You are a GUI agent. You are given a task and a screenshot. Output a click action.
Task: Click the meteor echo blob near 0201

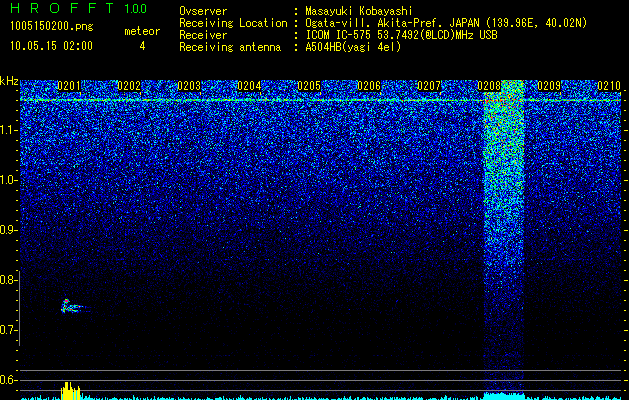coord(73,307)
